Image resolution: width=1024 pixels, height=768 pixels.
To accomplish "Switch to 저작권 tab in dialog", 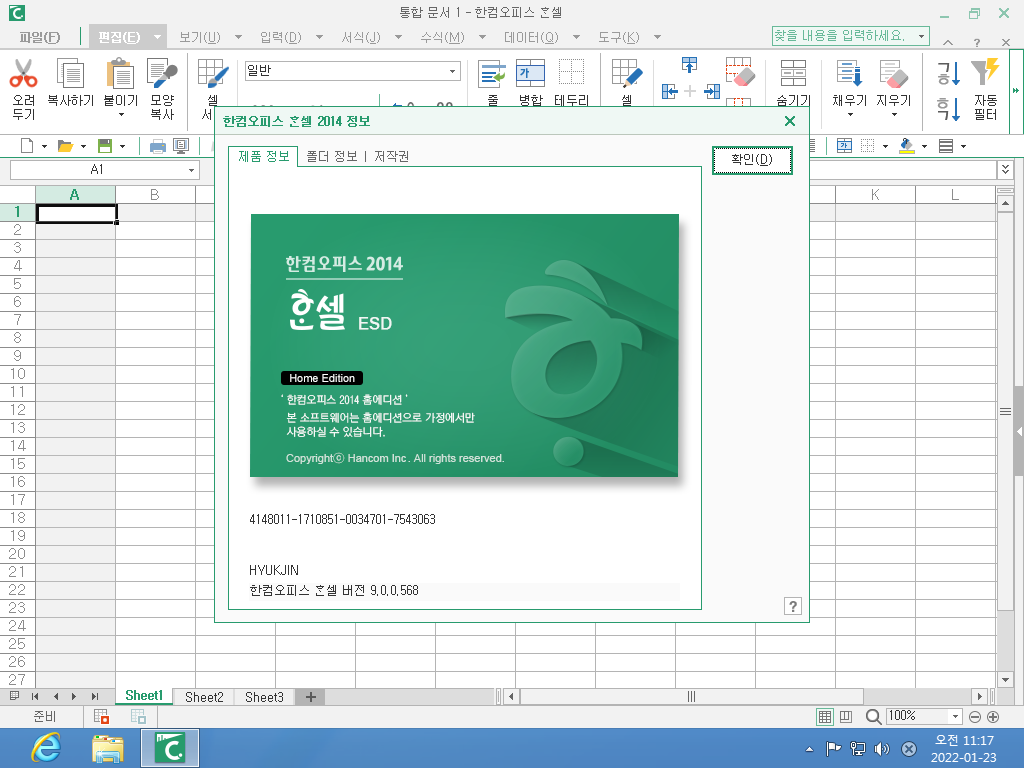I will 391,157.
